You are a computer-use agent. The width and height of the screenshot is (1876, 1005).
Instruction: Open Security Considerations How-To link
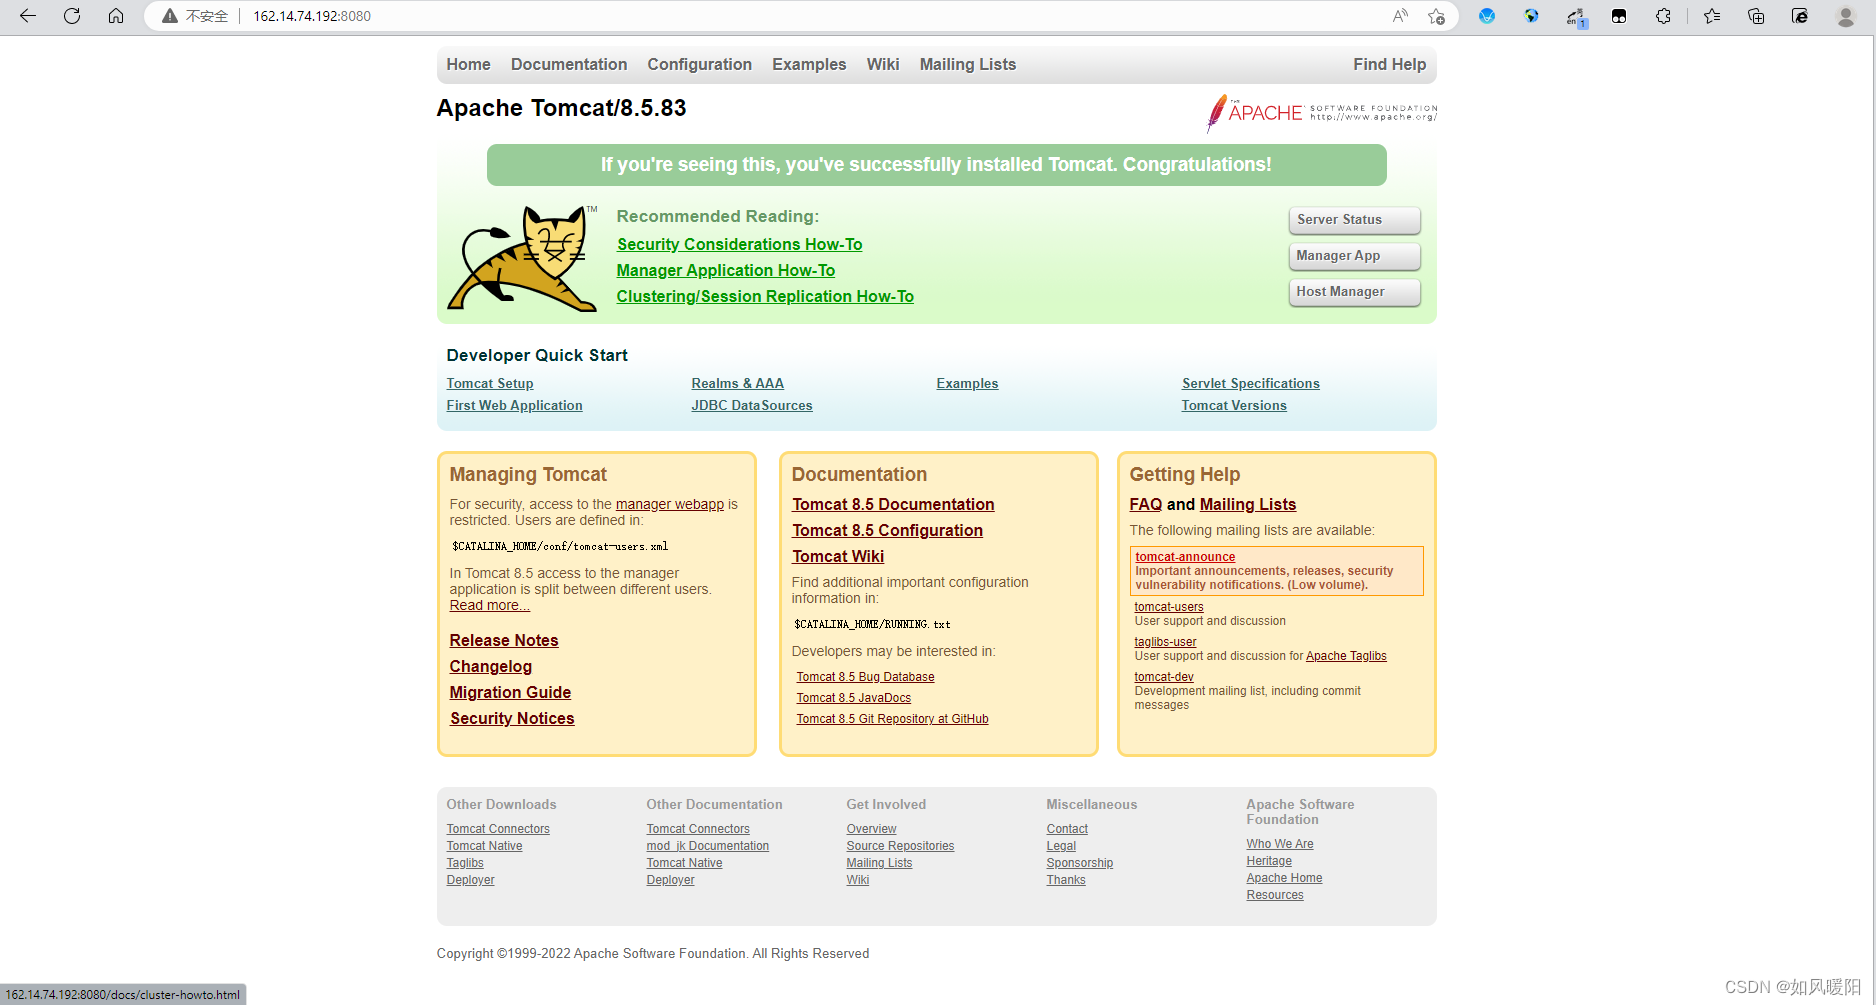(739, 244)
